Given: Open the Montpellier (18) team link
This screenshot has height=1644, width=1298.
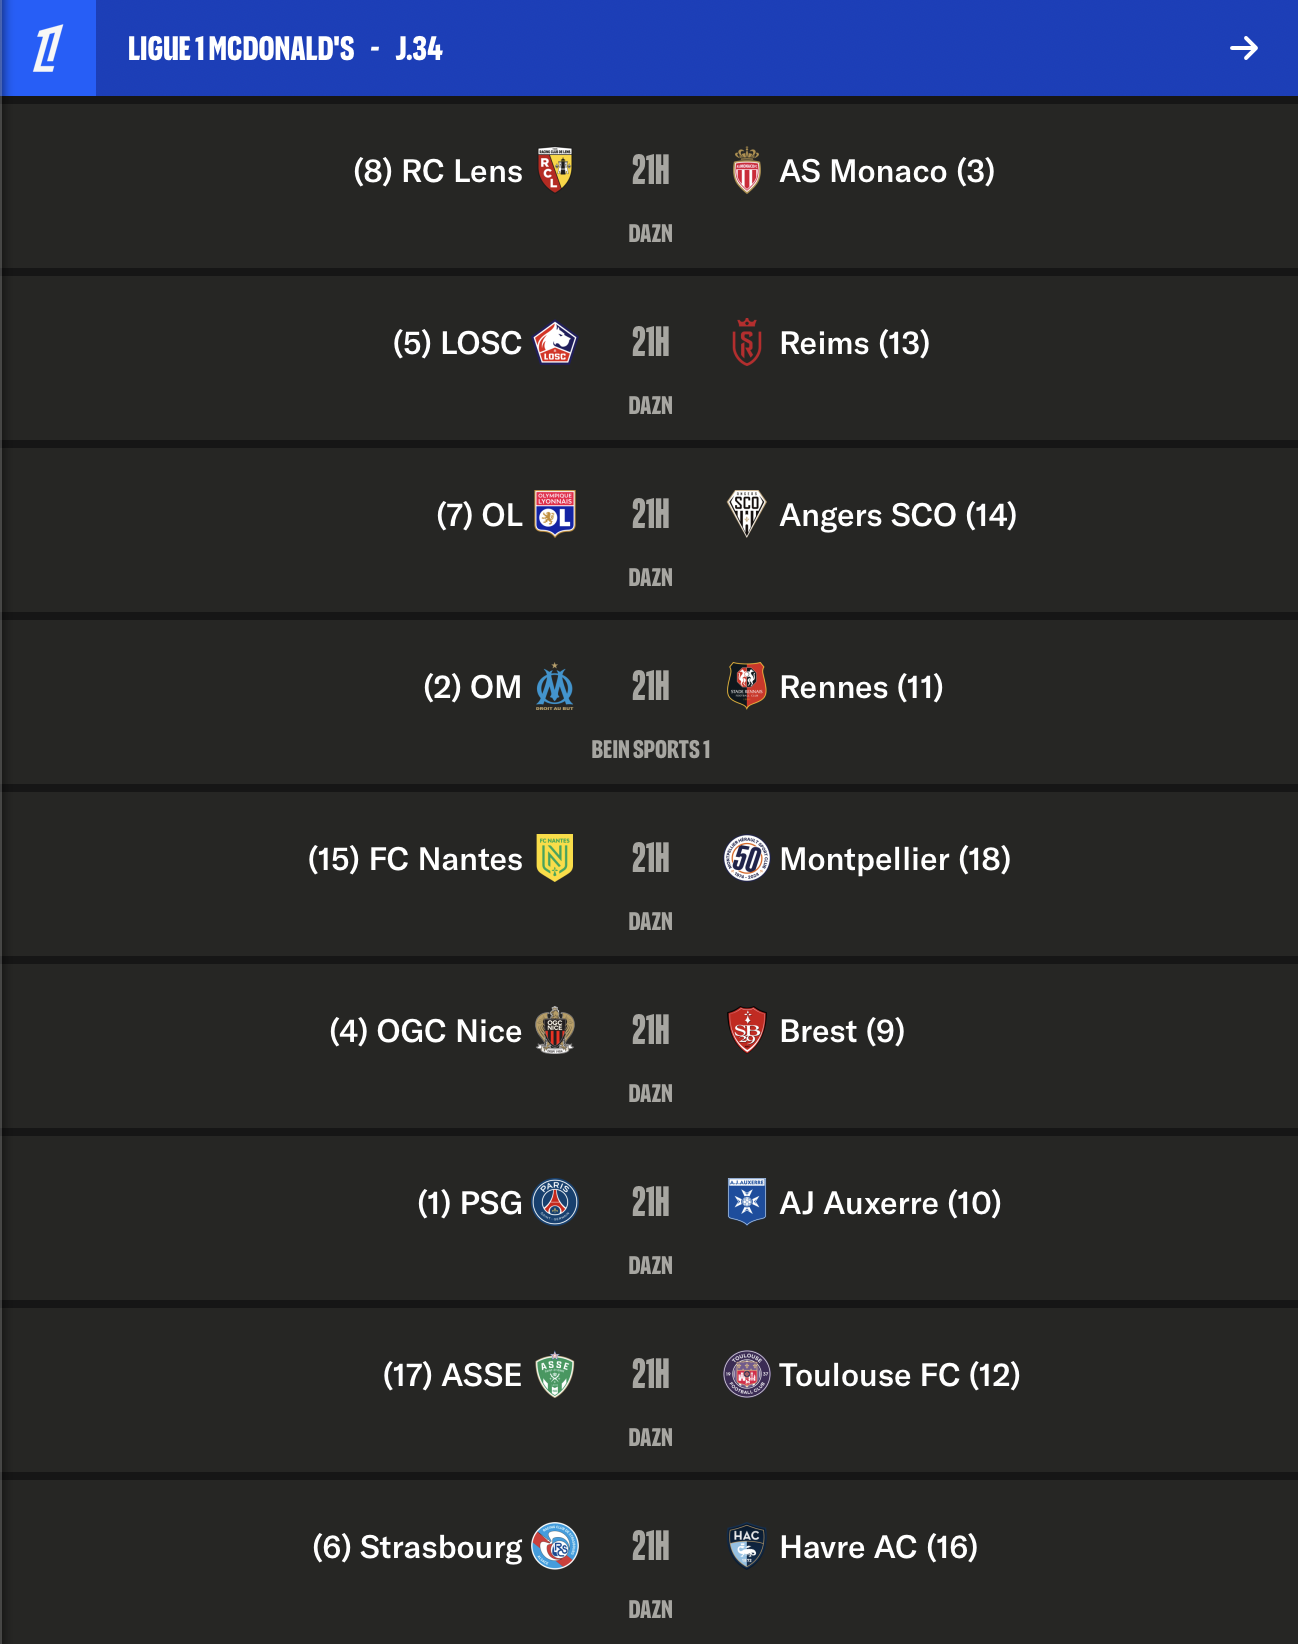Looking at the screenshot, I should point(895,859).
